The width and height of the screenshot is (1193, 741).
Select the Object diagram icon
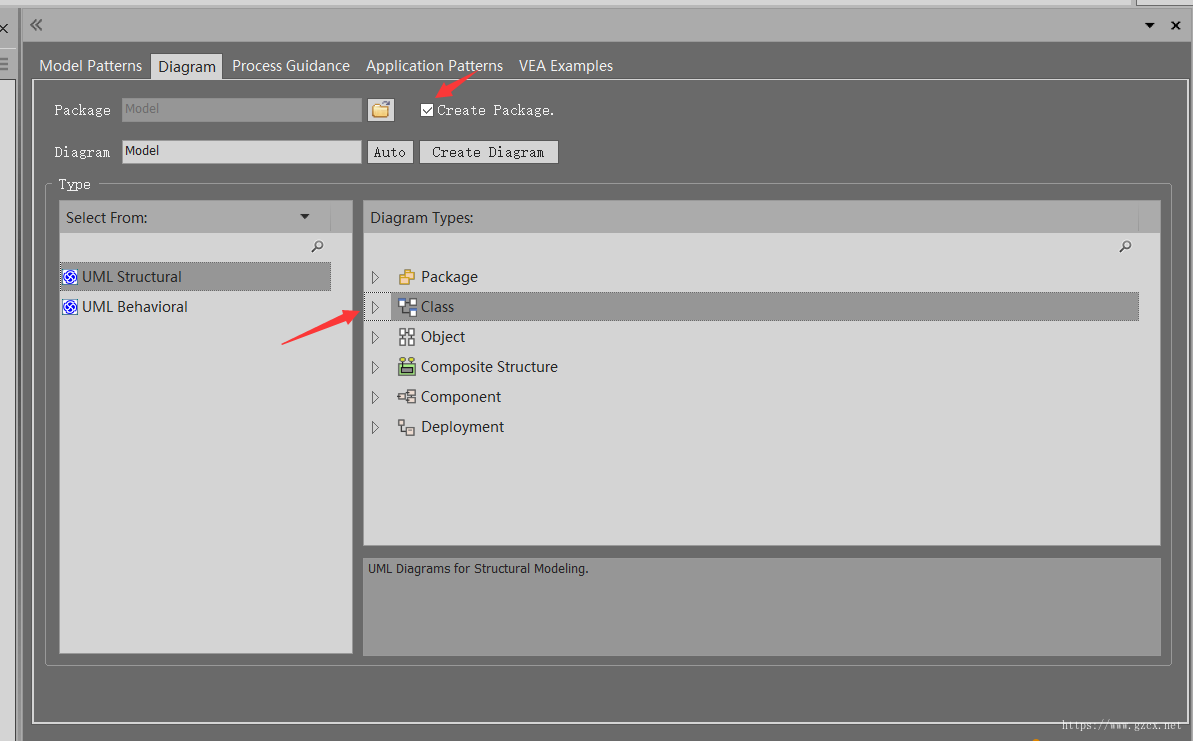click(x=406, y=337)
